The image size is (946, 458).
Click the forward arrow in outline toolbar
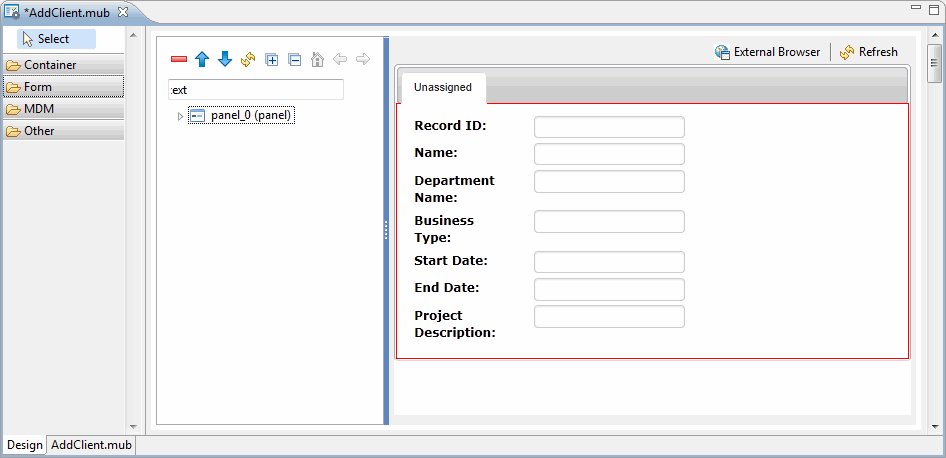[363, 59]
